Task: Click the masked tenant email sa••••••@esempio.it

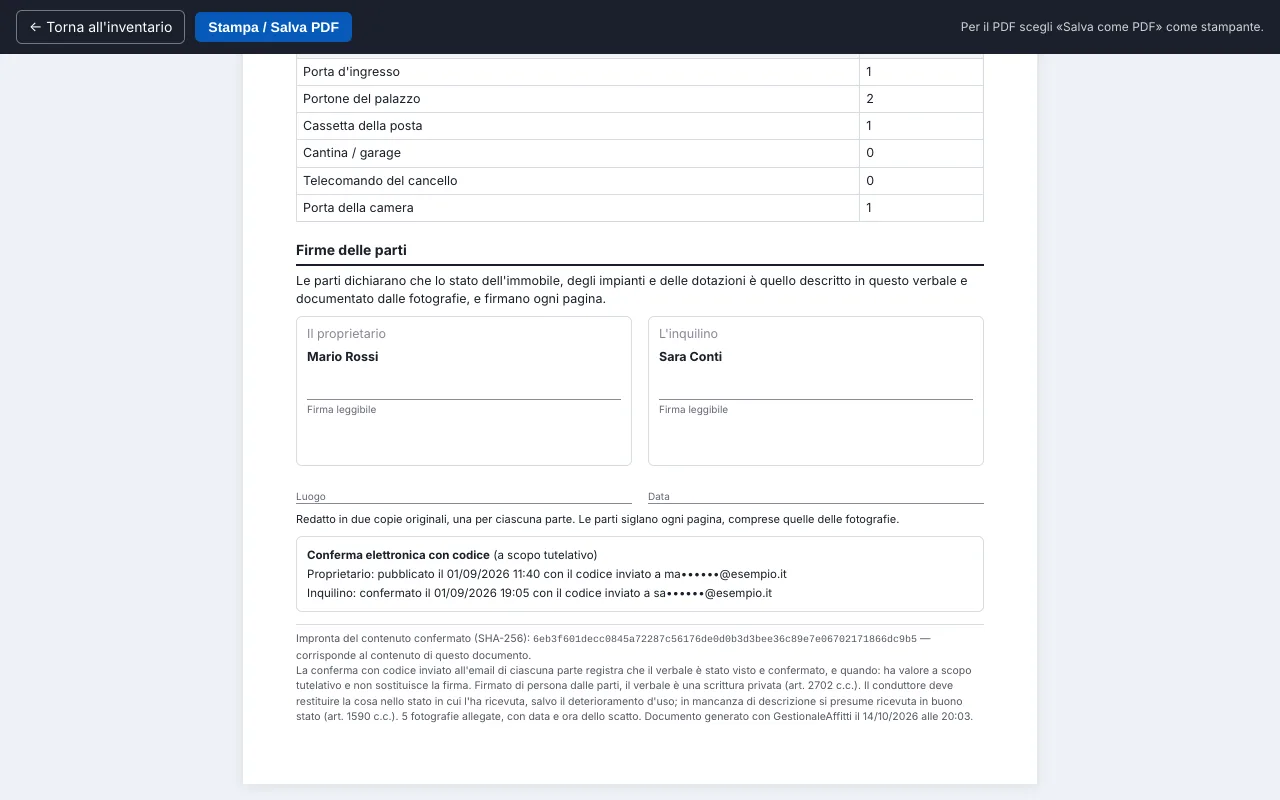Action: (x=711, y=593)
